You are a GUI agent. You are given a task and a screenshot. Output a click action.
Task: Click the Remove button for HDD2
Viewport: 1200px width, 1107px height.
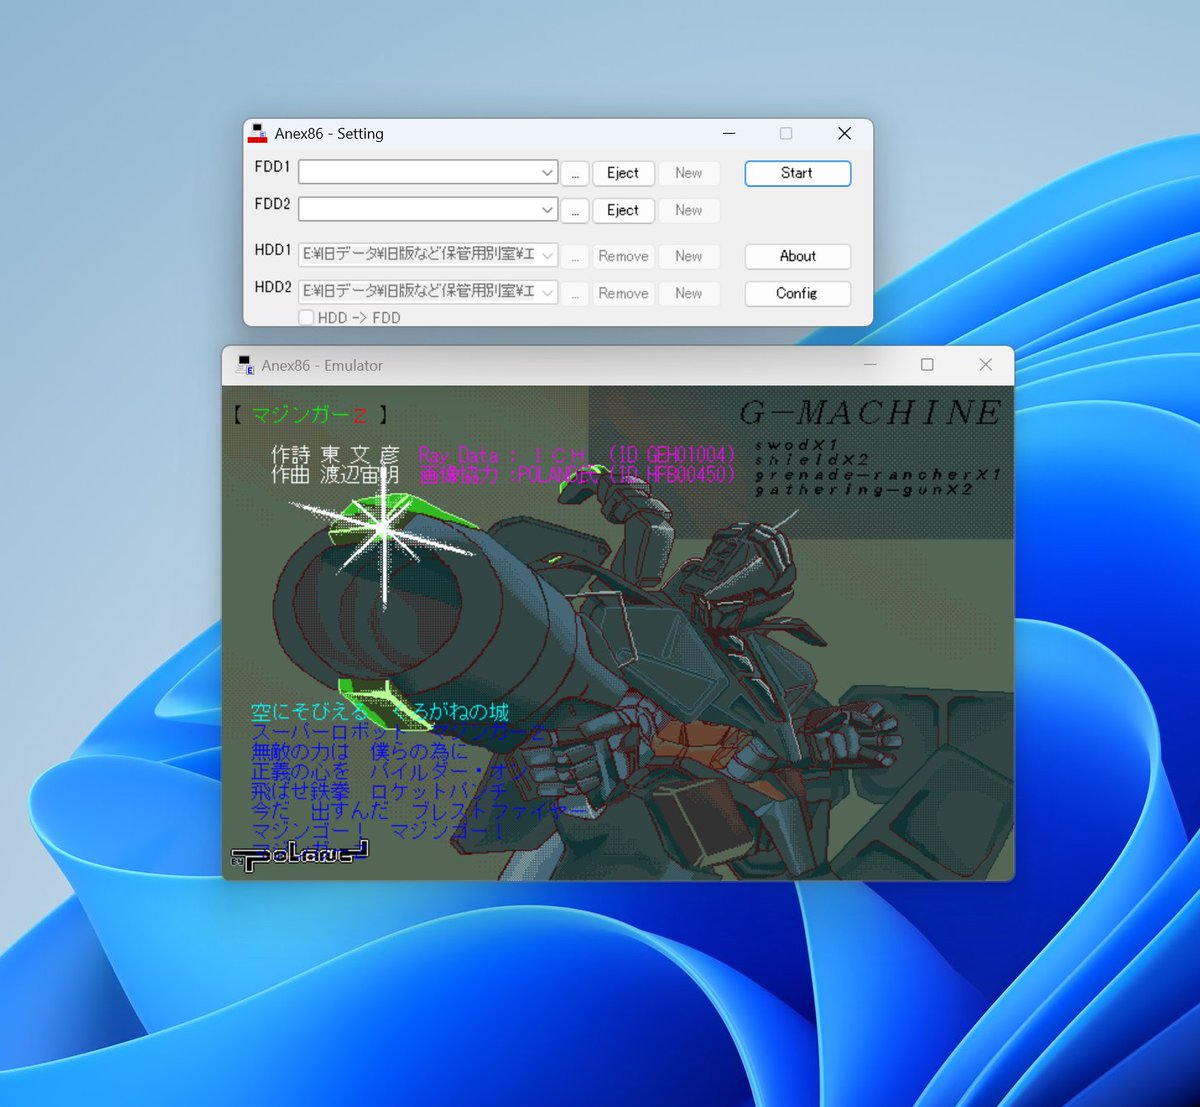[x=623, y=293]
